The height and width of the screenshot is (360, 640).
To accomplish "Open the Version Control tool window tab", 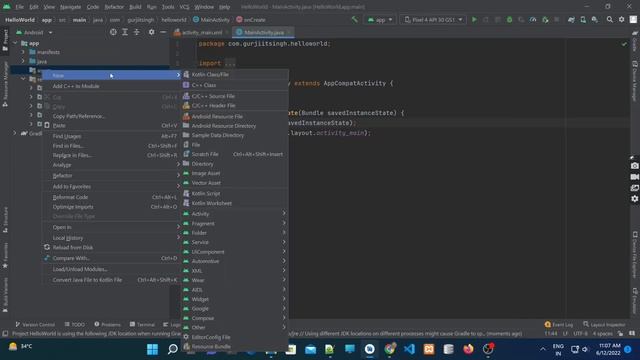I will [35, 324].
